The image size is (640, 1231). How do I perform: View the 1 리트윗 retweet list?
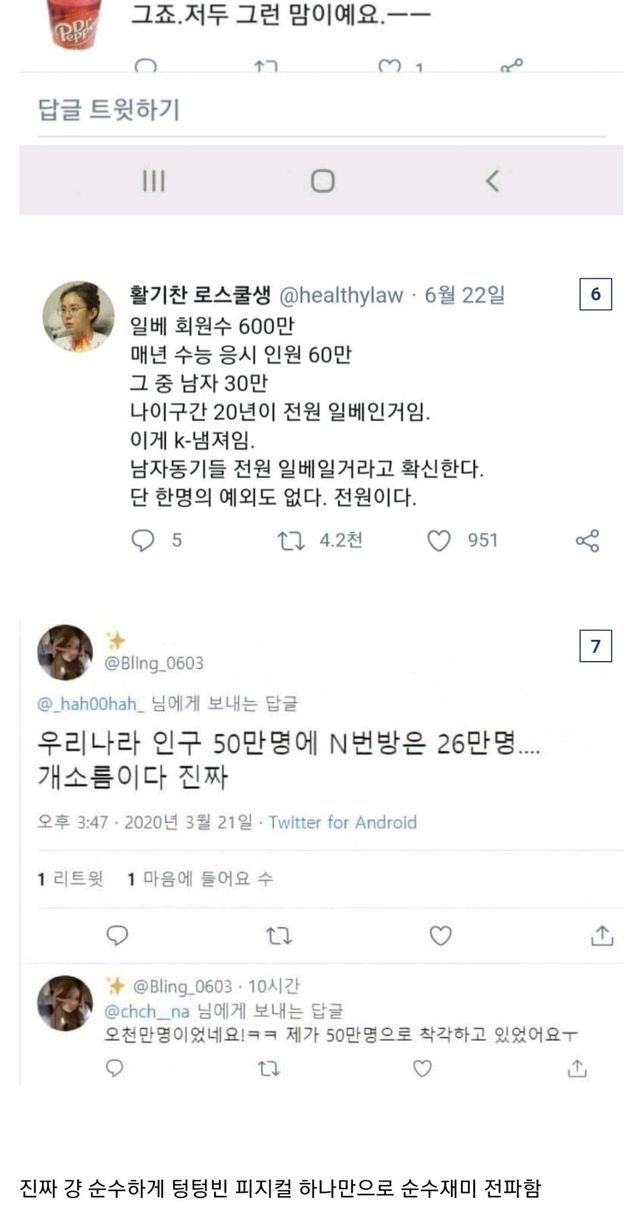click(x=70, y=879)
